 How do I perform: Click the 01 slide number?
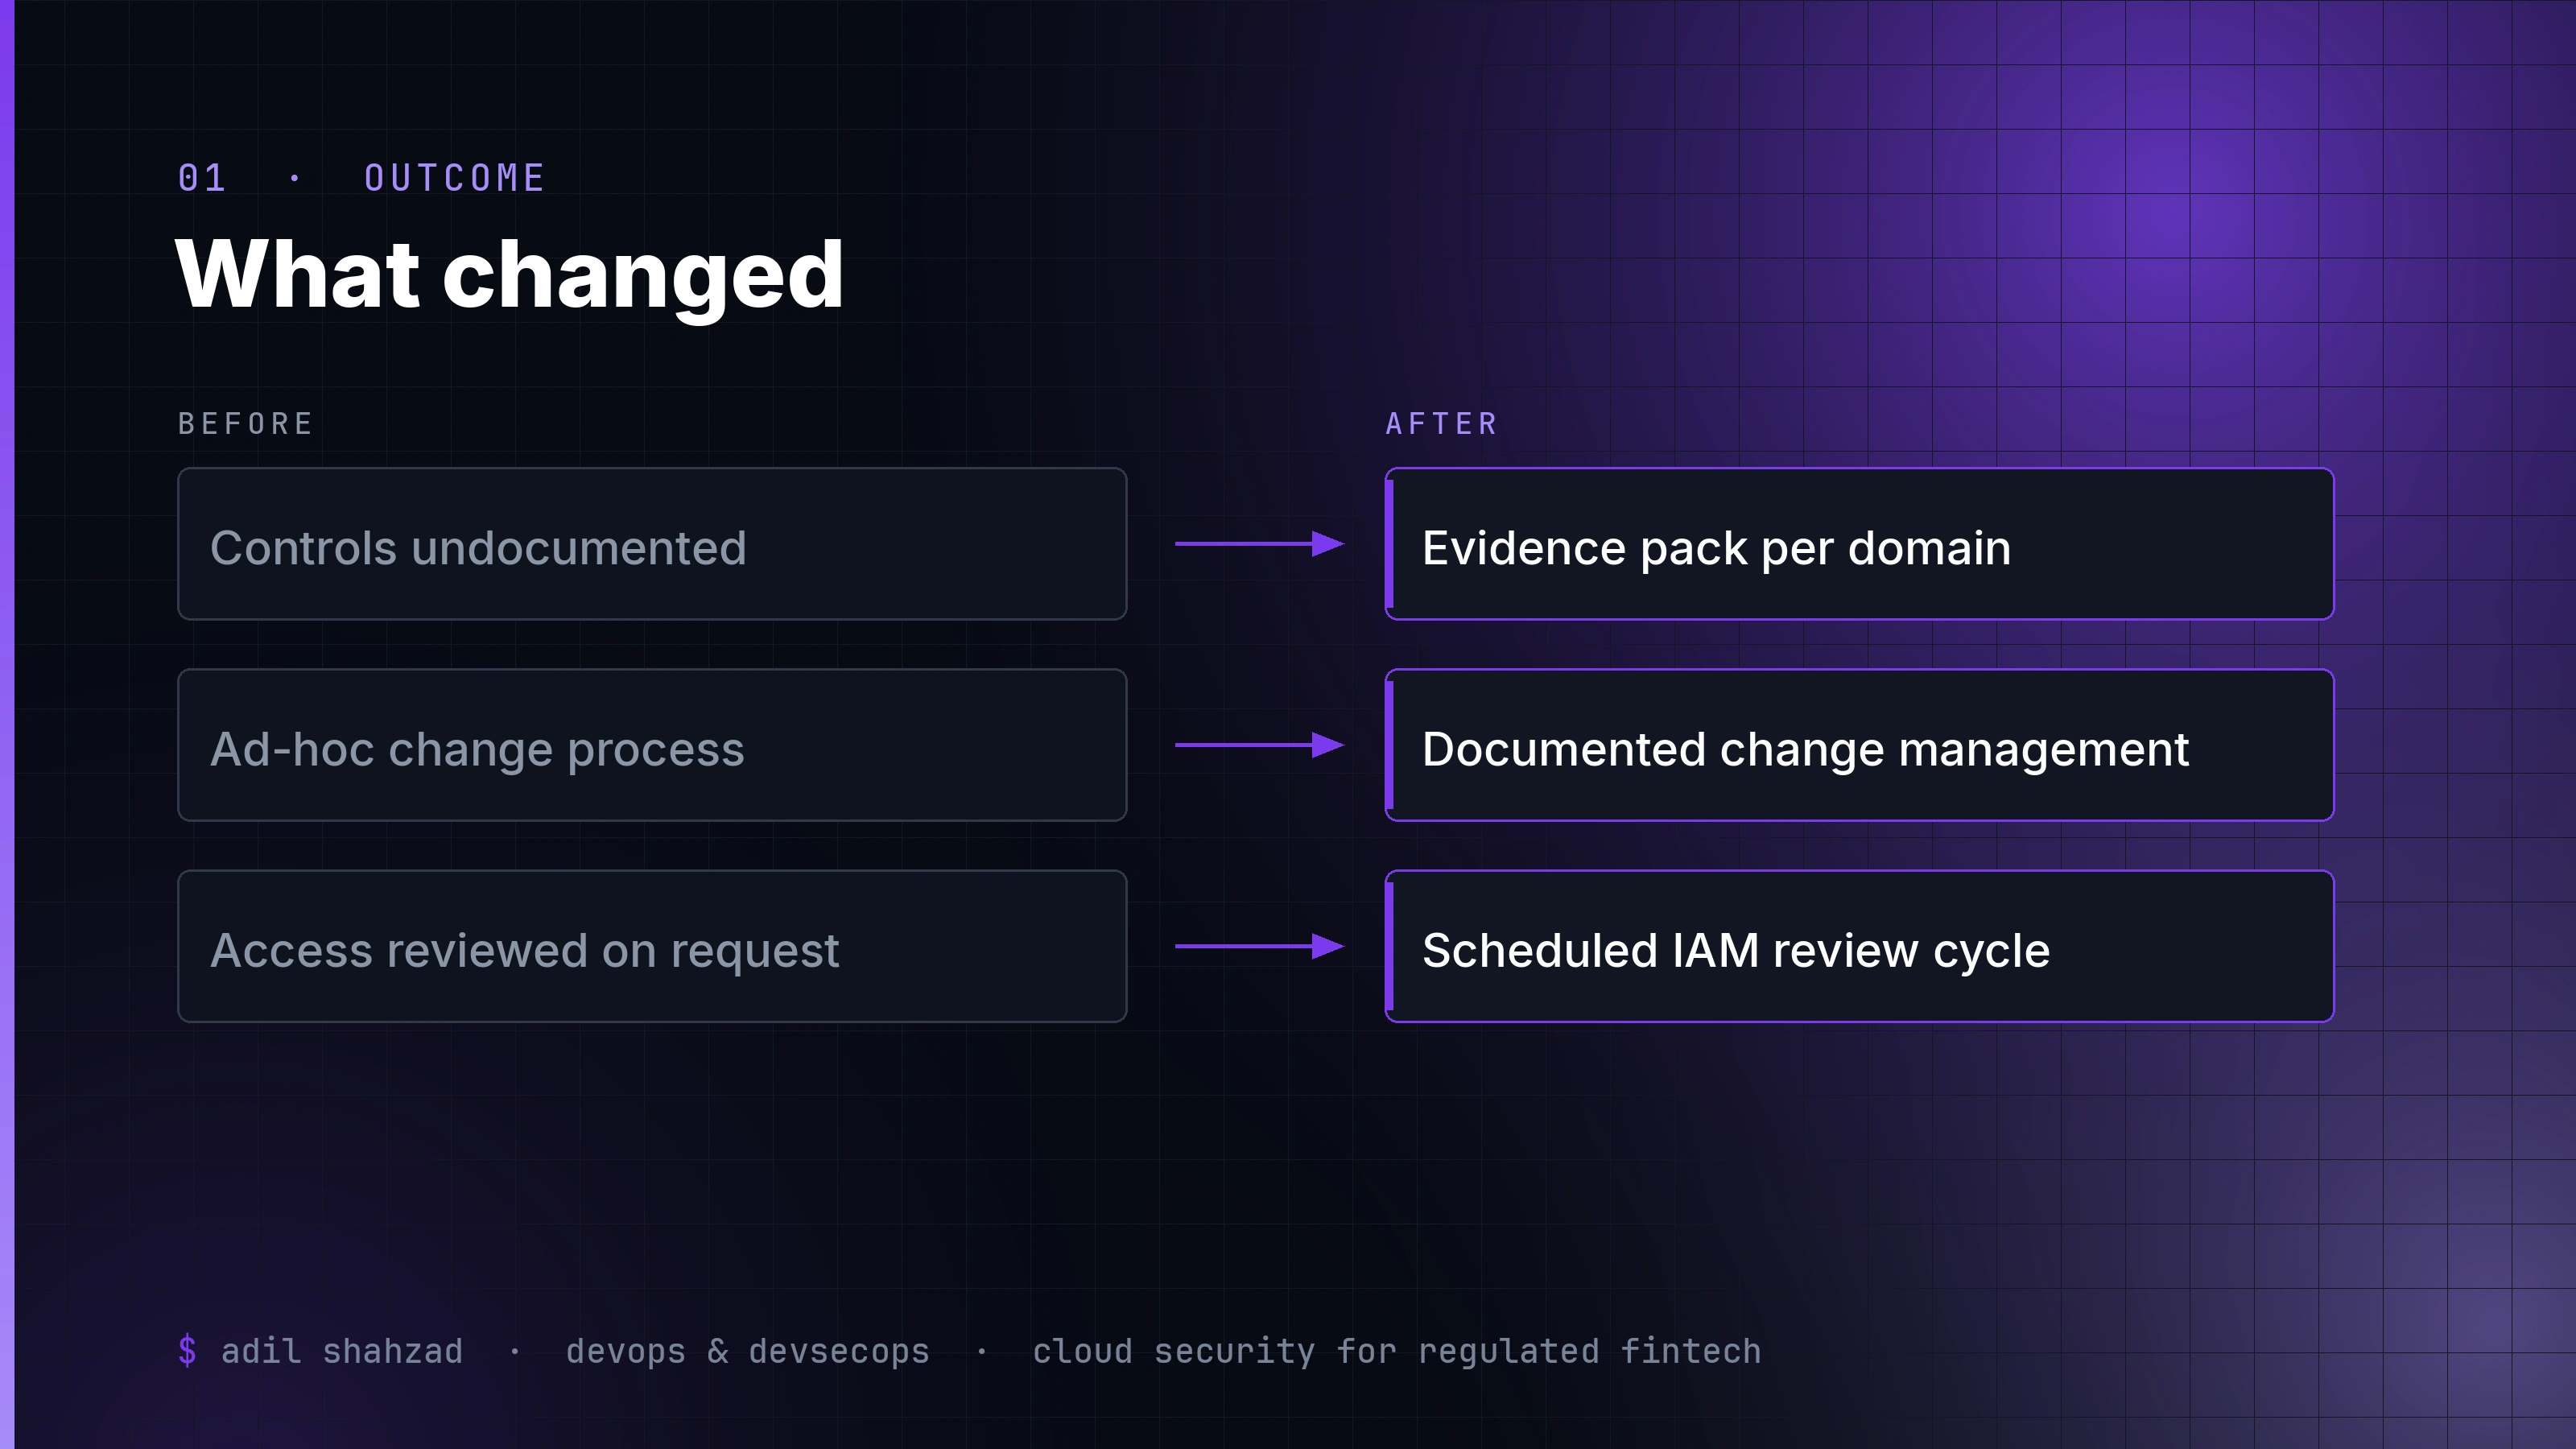tap(202, 179)
